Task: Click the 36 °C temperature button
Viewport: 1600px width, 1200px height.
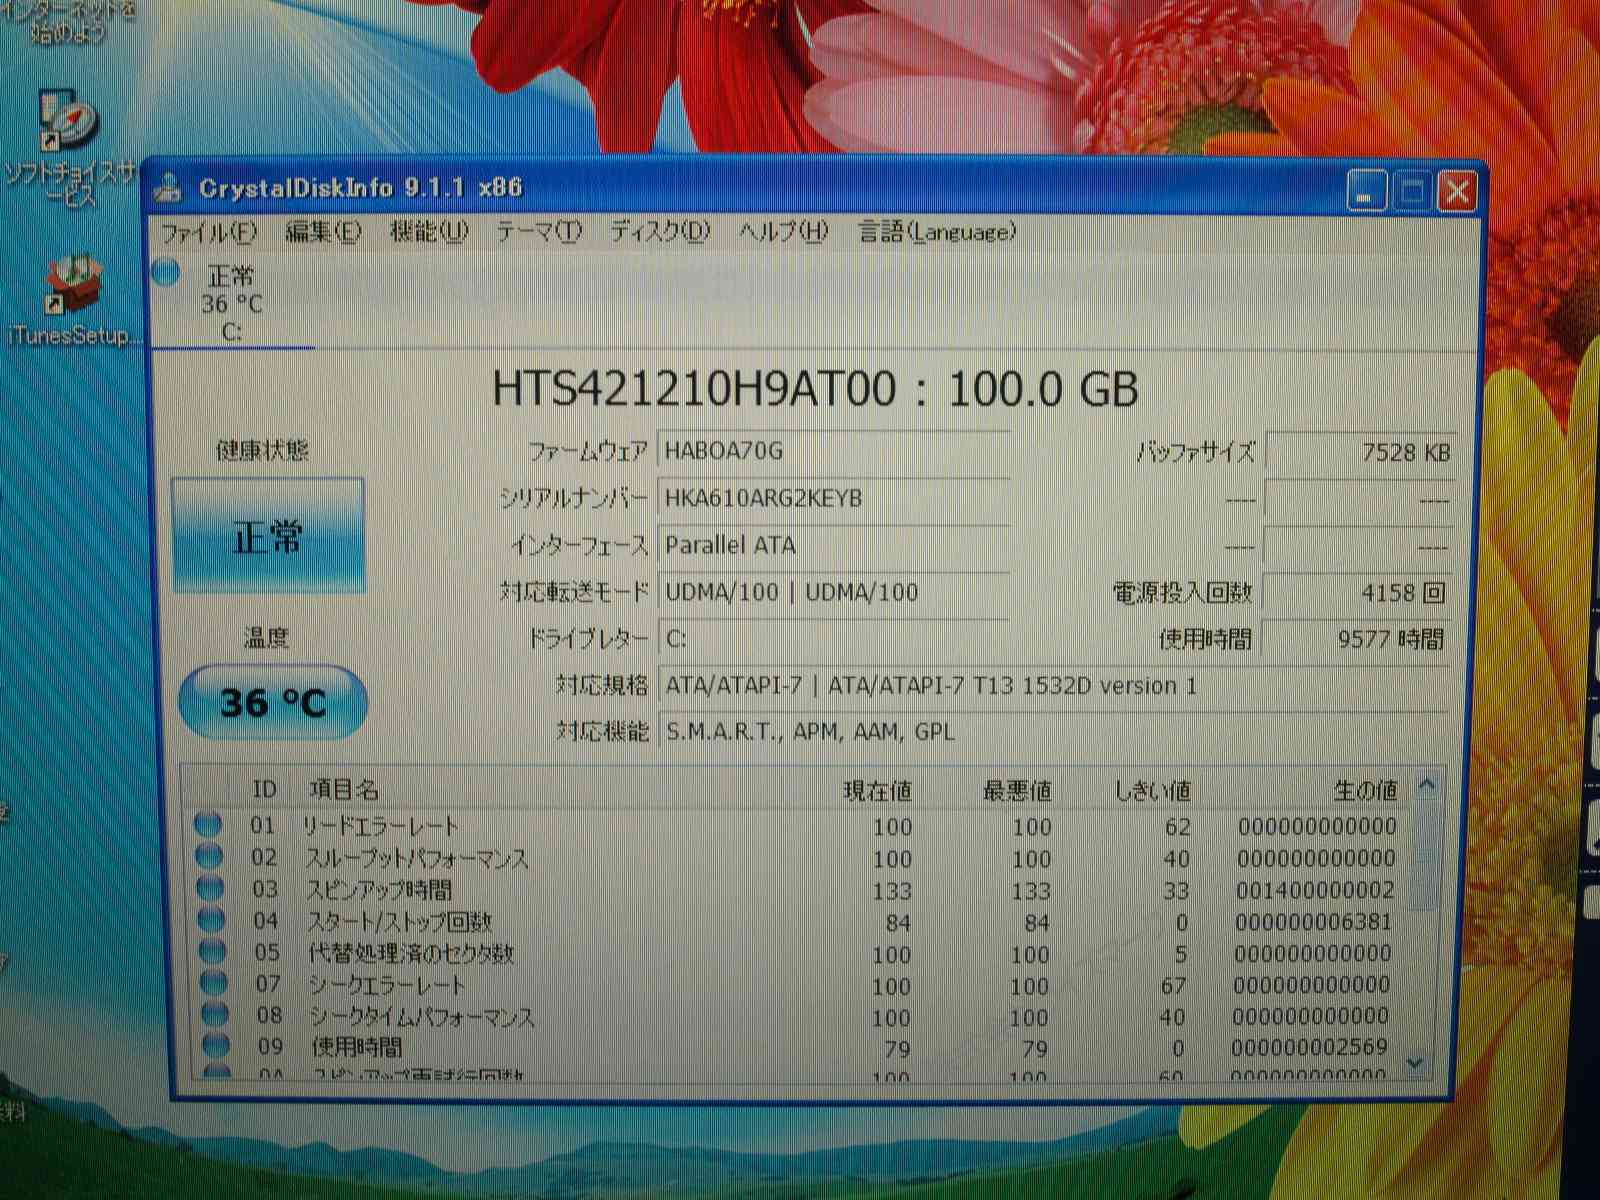Action: (272, 703)
